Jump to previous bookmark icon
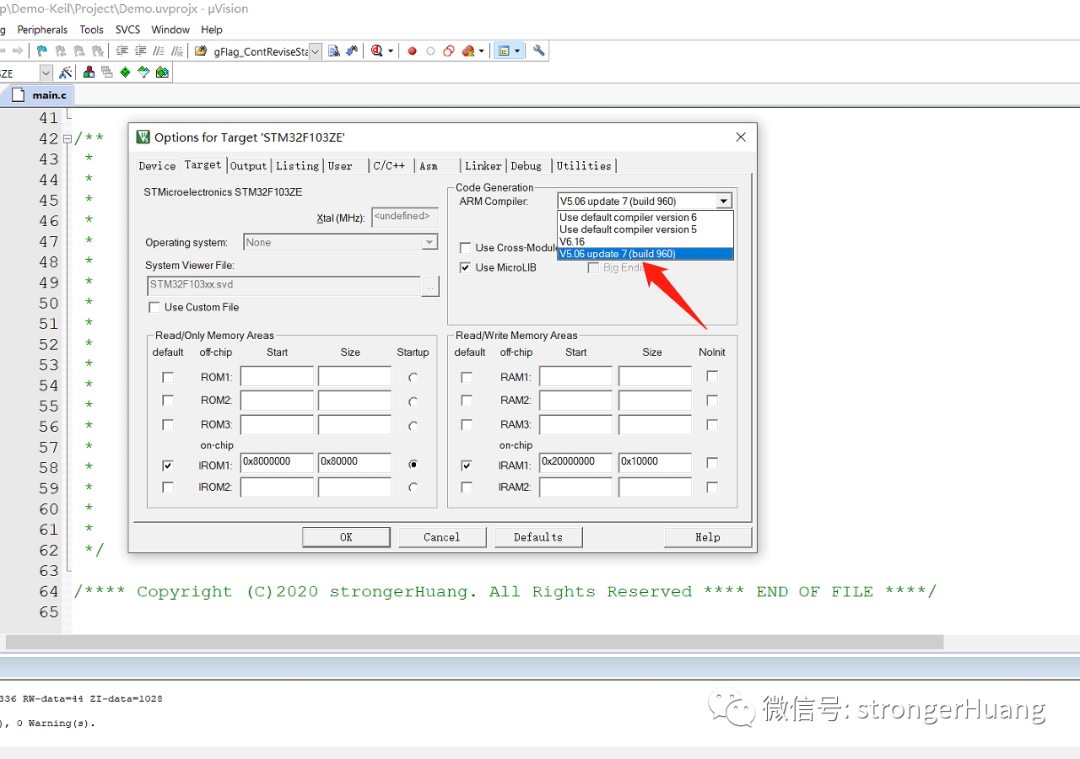 (x=61, y=51)
